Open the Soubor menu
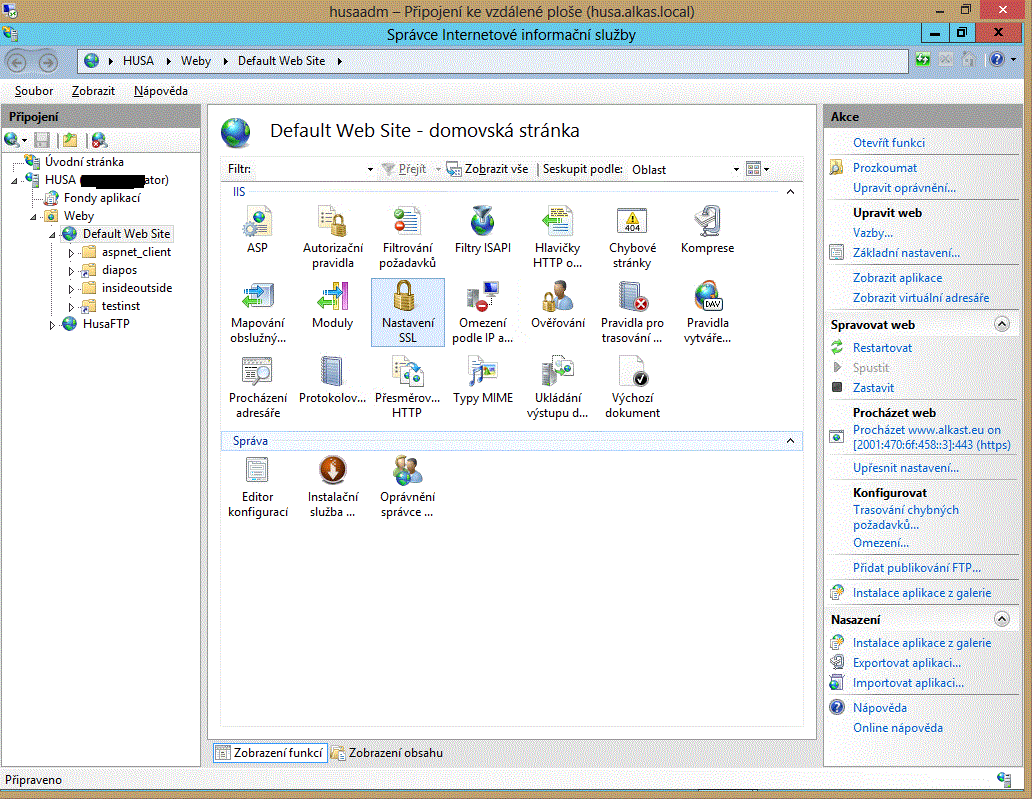The width and height of the screenshot is (1032, 799). 34,91
